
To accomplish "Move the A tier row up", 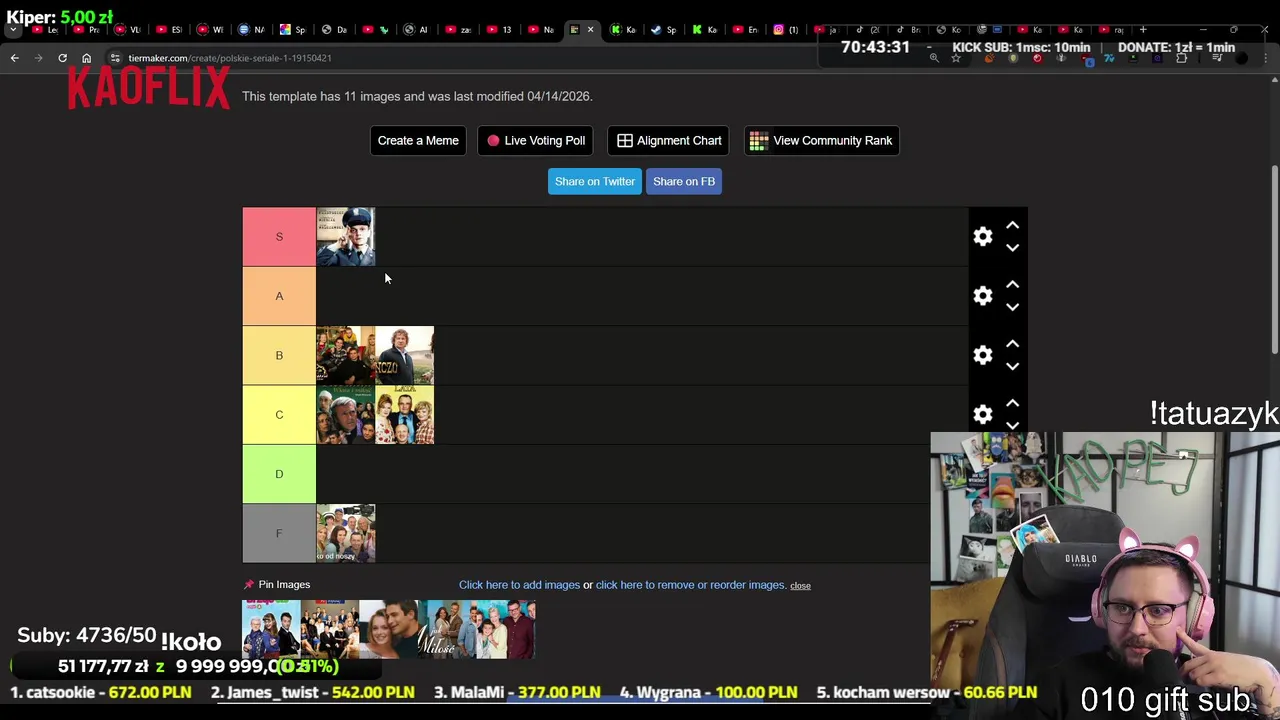I will click(1012, 285).
